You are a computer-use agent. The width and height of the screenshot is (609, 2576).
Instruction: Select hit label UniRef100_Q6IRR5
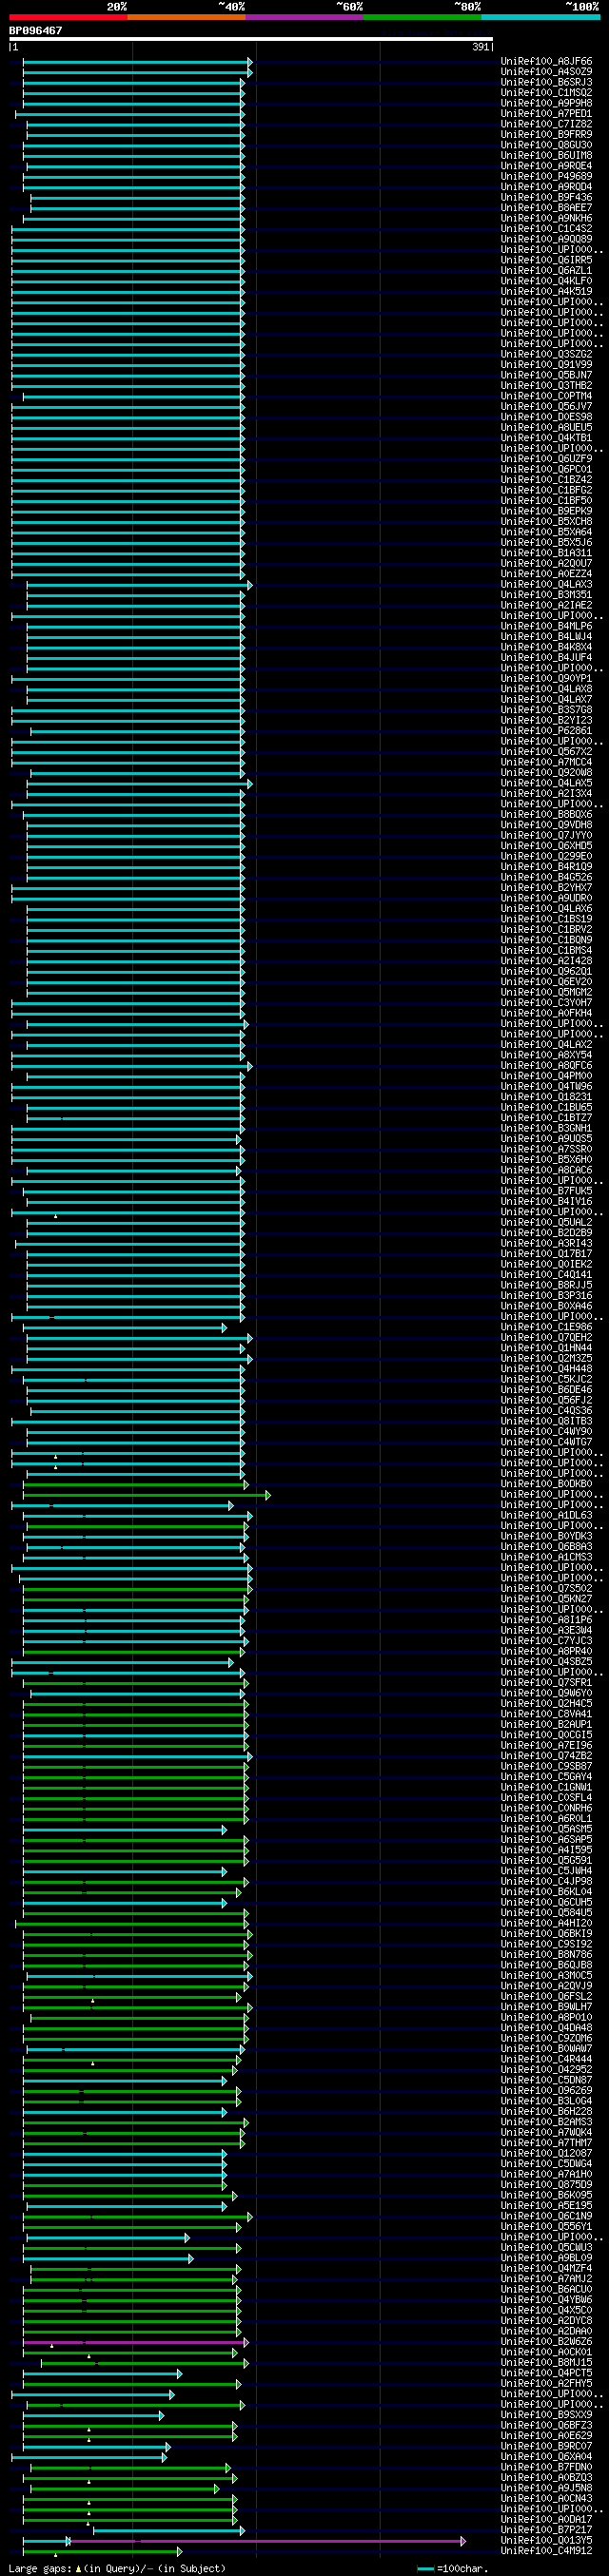pyautogui.click(x=546, y=261)
